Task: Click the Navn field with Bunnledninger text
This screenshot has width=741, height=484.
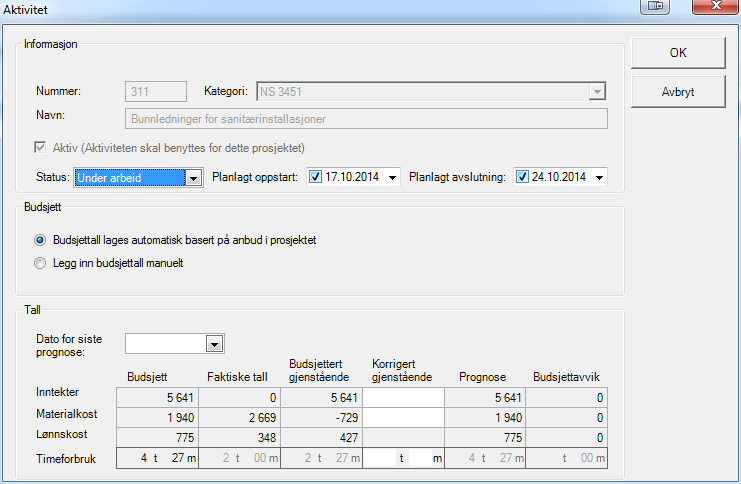Action: [x=366, y=119]
